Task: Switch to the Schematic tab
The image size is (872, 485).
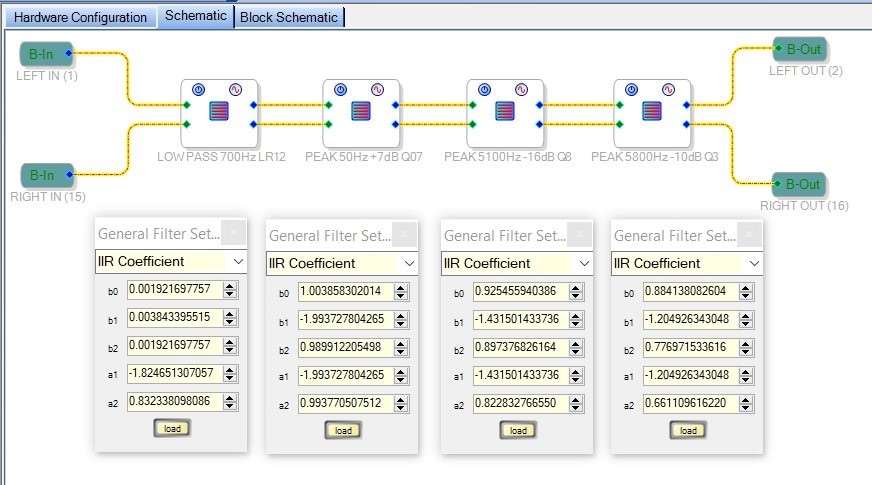Action: pos(195,16)
